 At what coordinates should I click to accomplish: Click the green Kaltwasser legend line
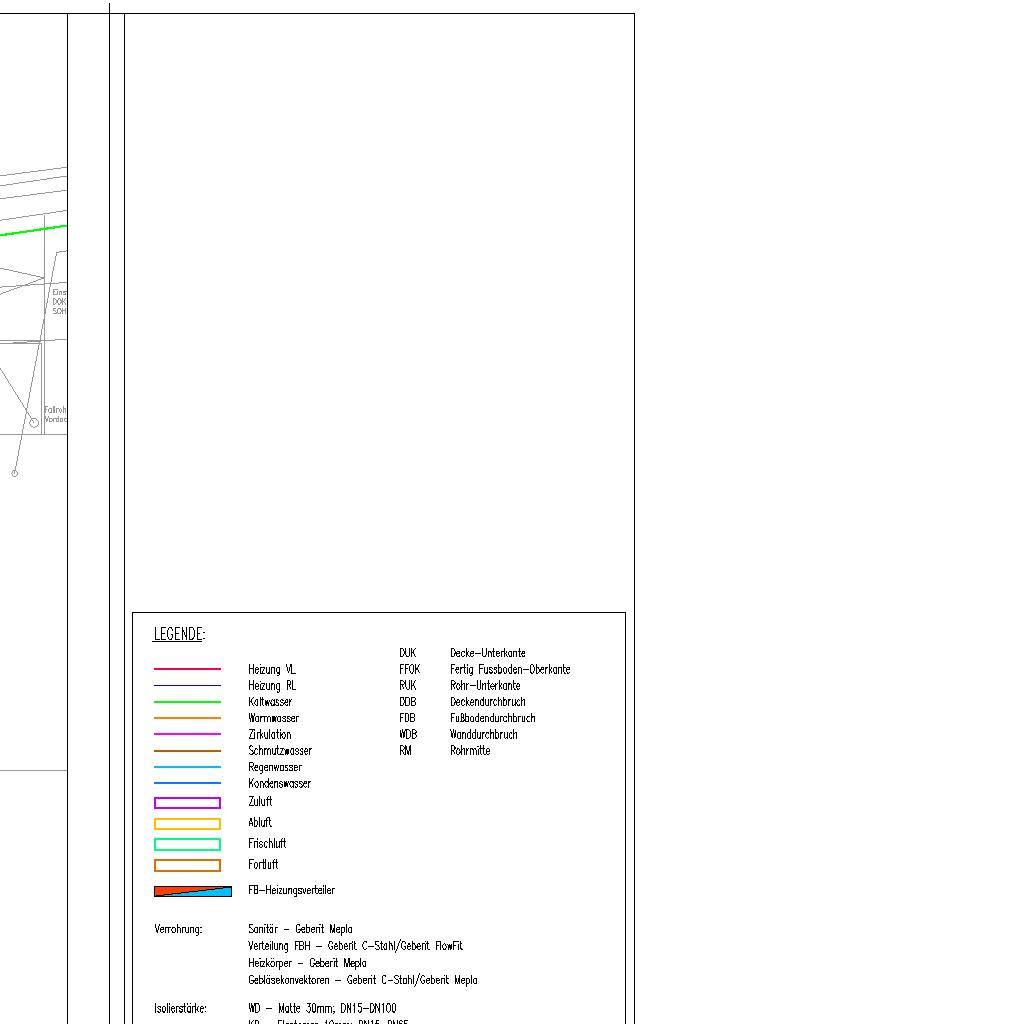click(x=187, y=702)
